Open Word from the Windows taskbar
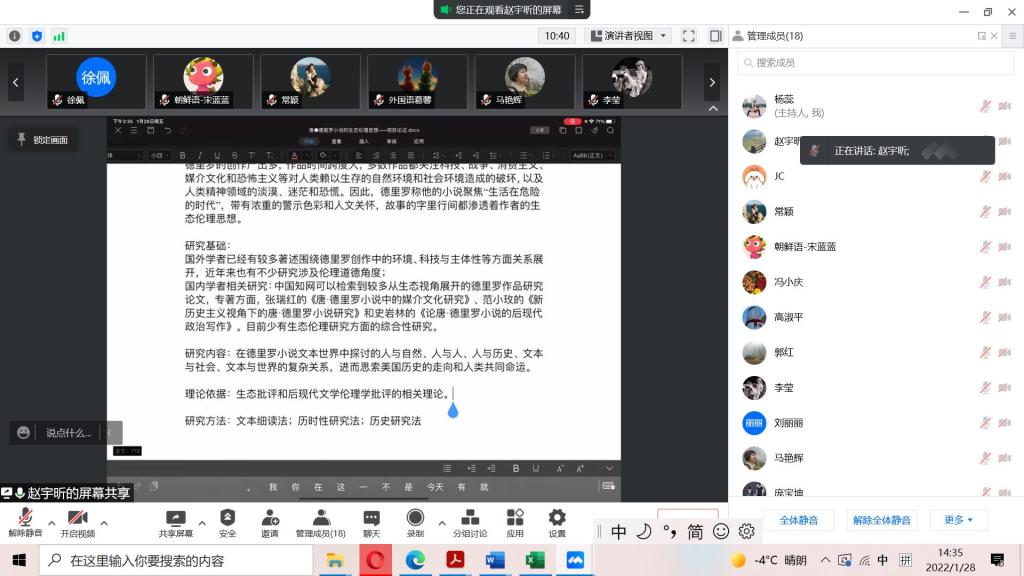 click(x=495, y=560)
